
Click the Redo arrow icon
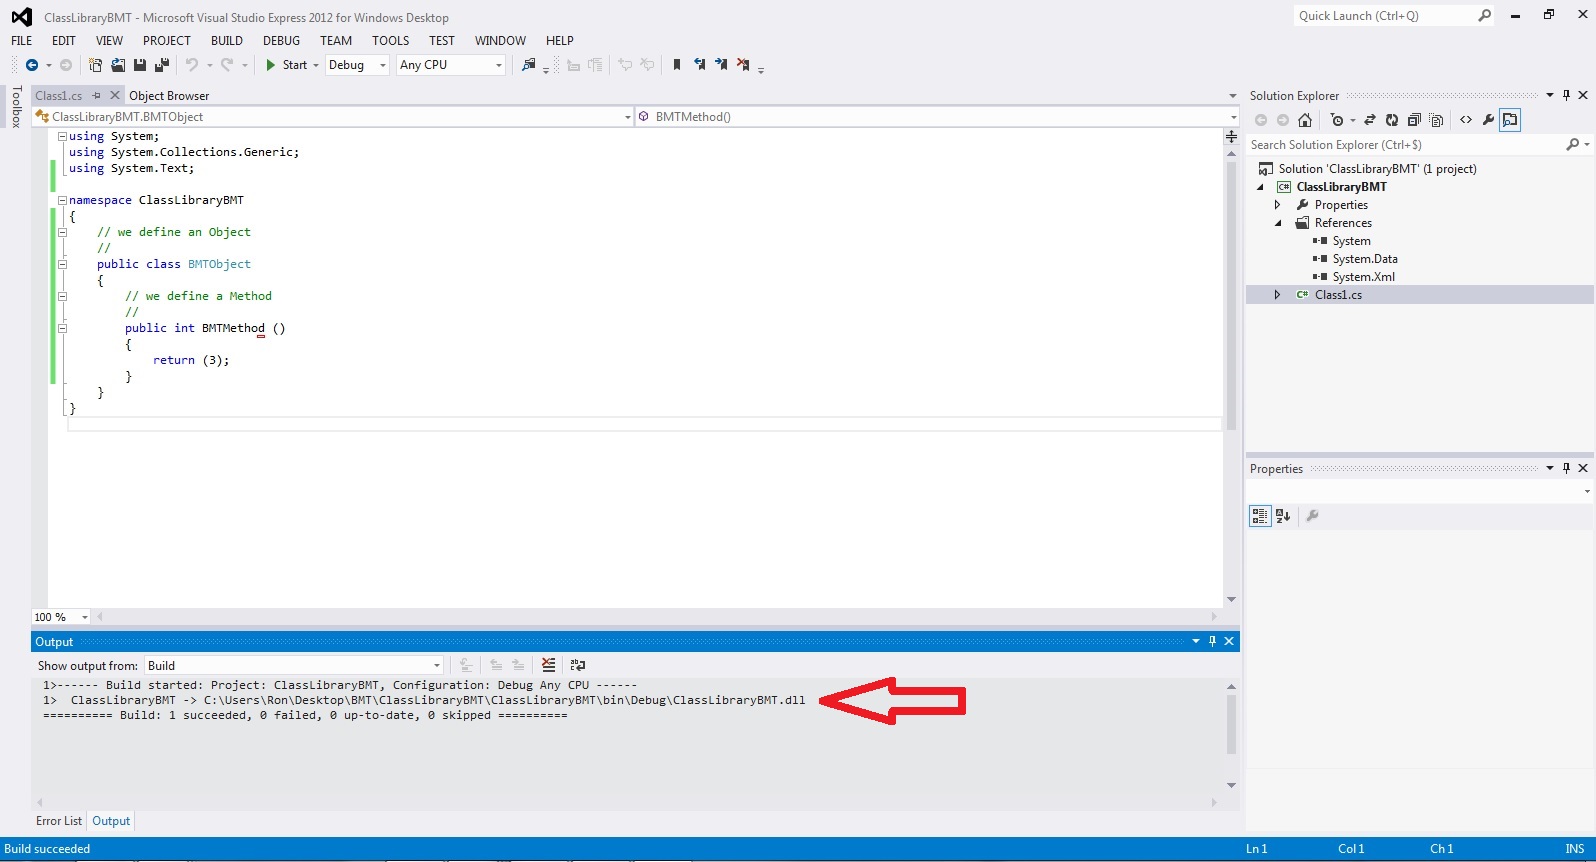click(227, 65)
